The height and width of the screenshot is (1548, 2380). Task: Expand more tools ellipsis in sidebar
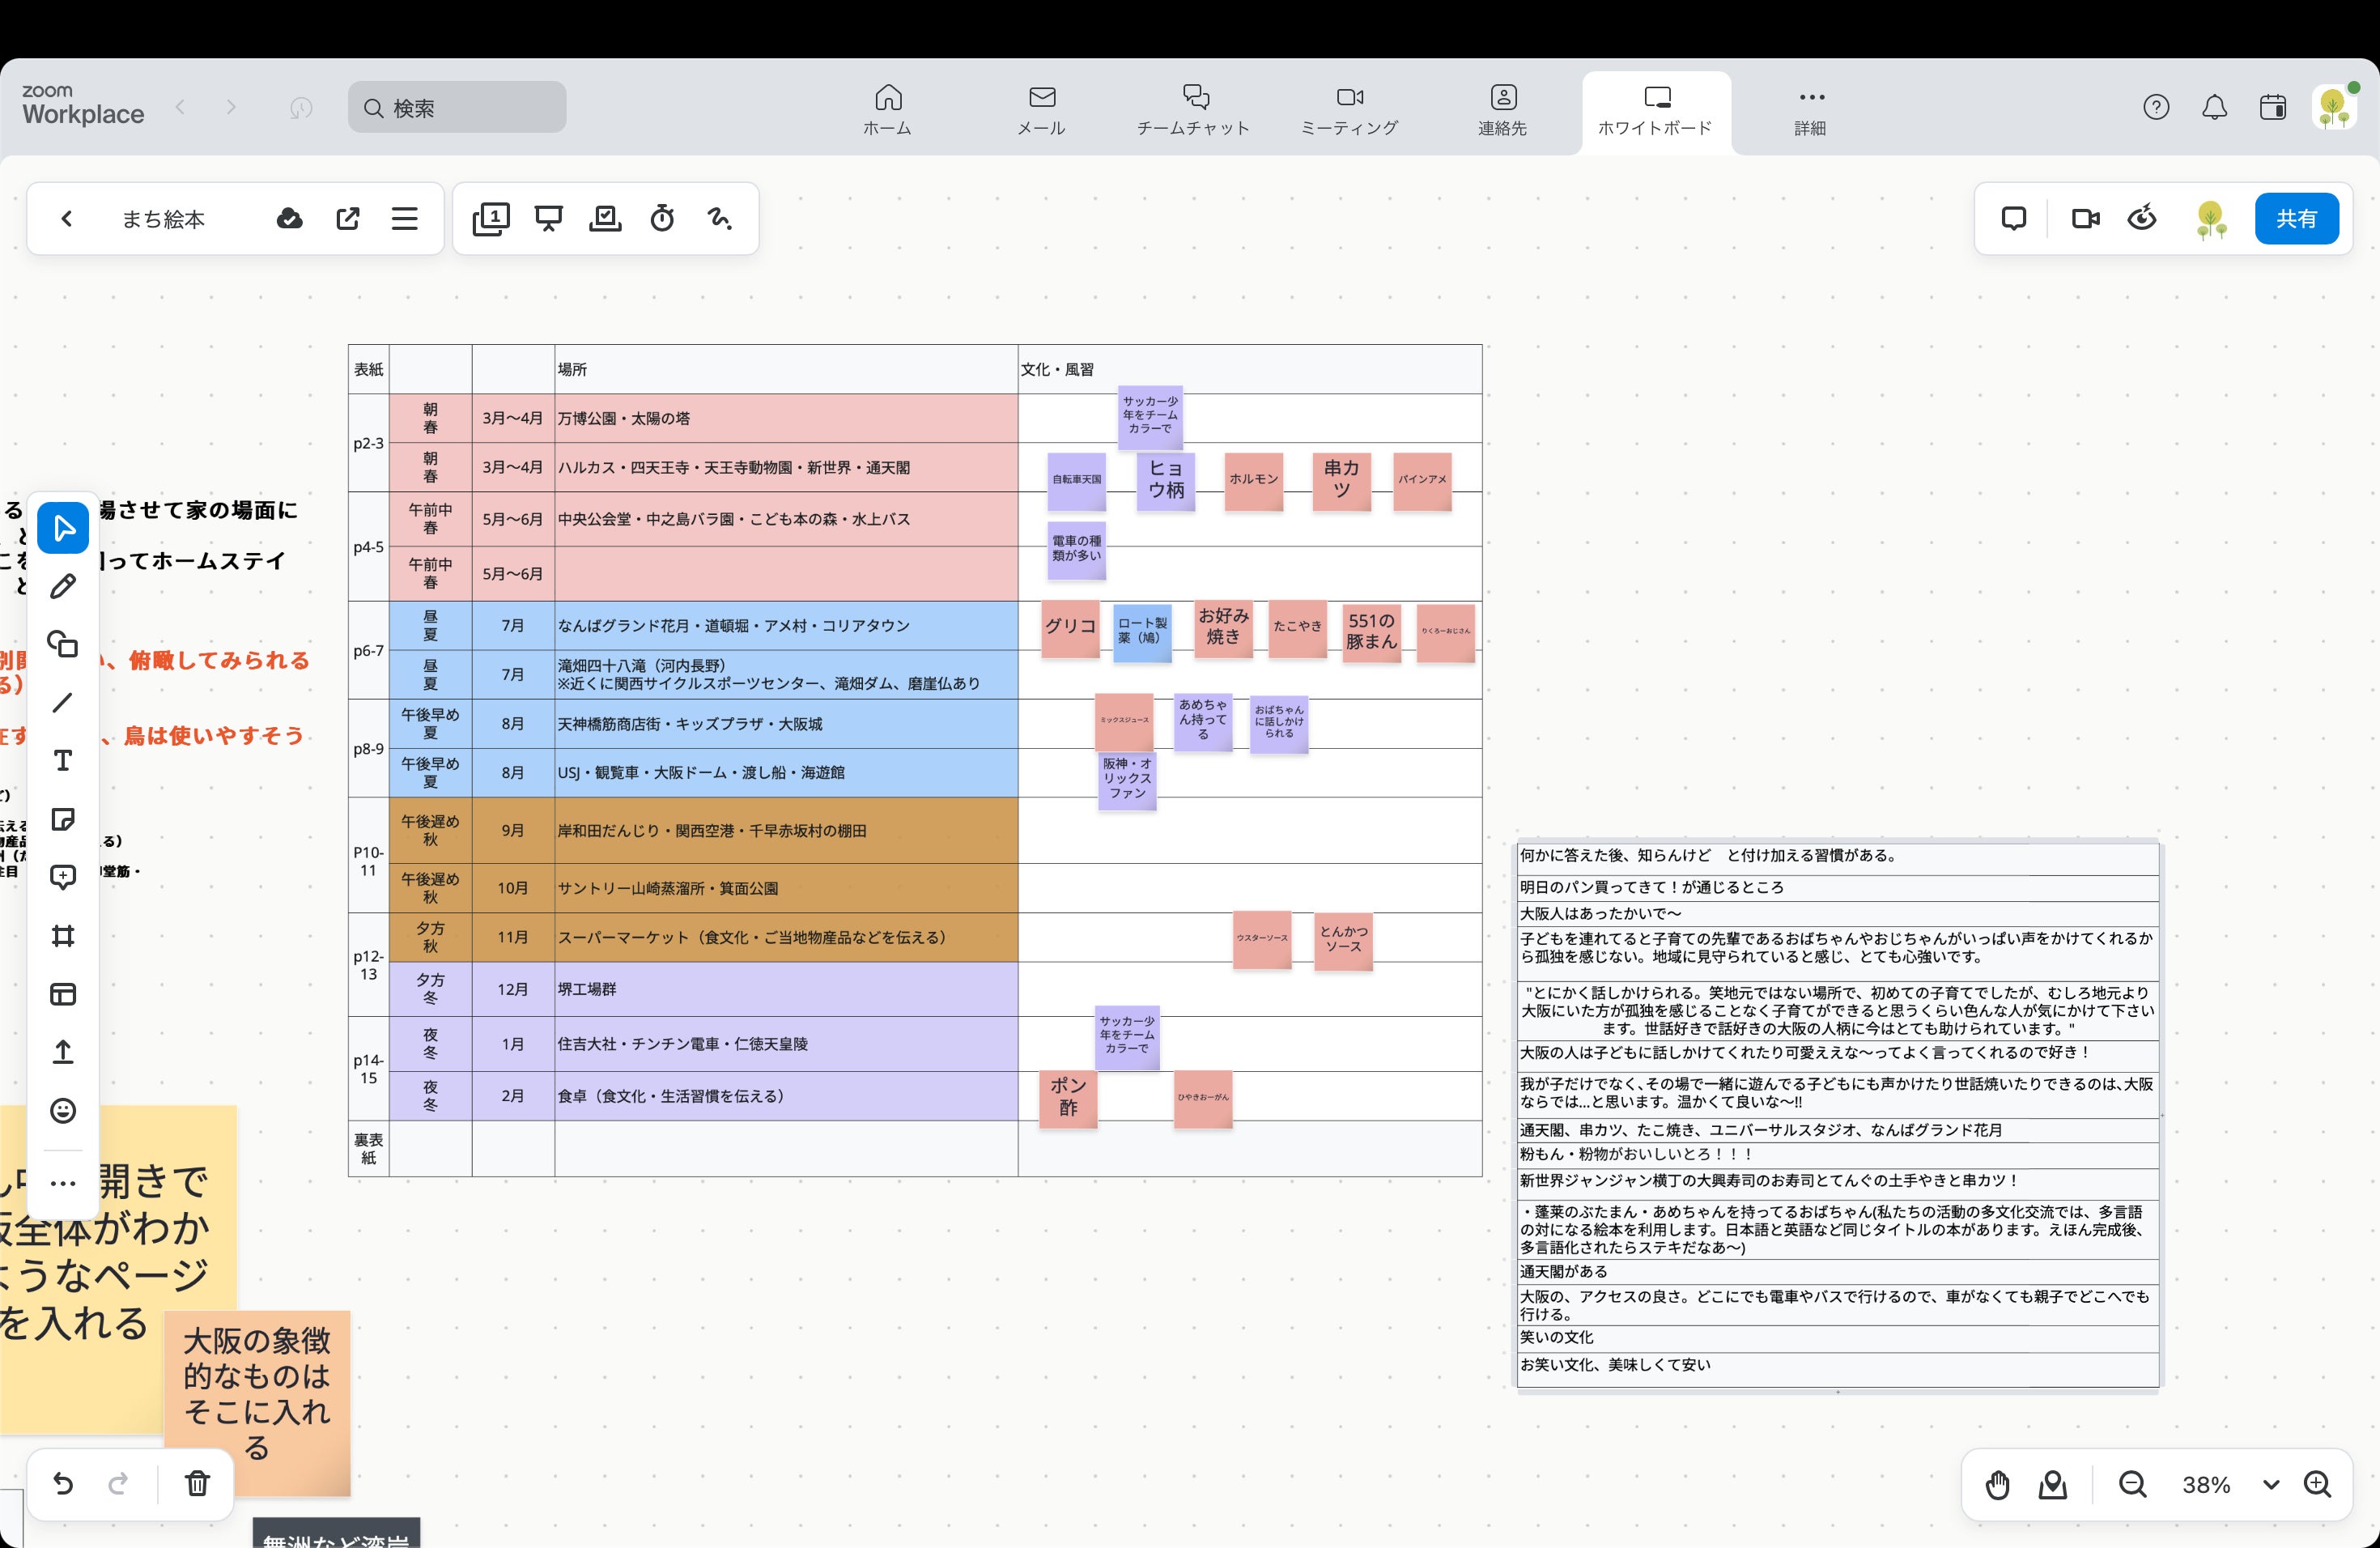click(63, 1184)
